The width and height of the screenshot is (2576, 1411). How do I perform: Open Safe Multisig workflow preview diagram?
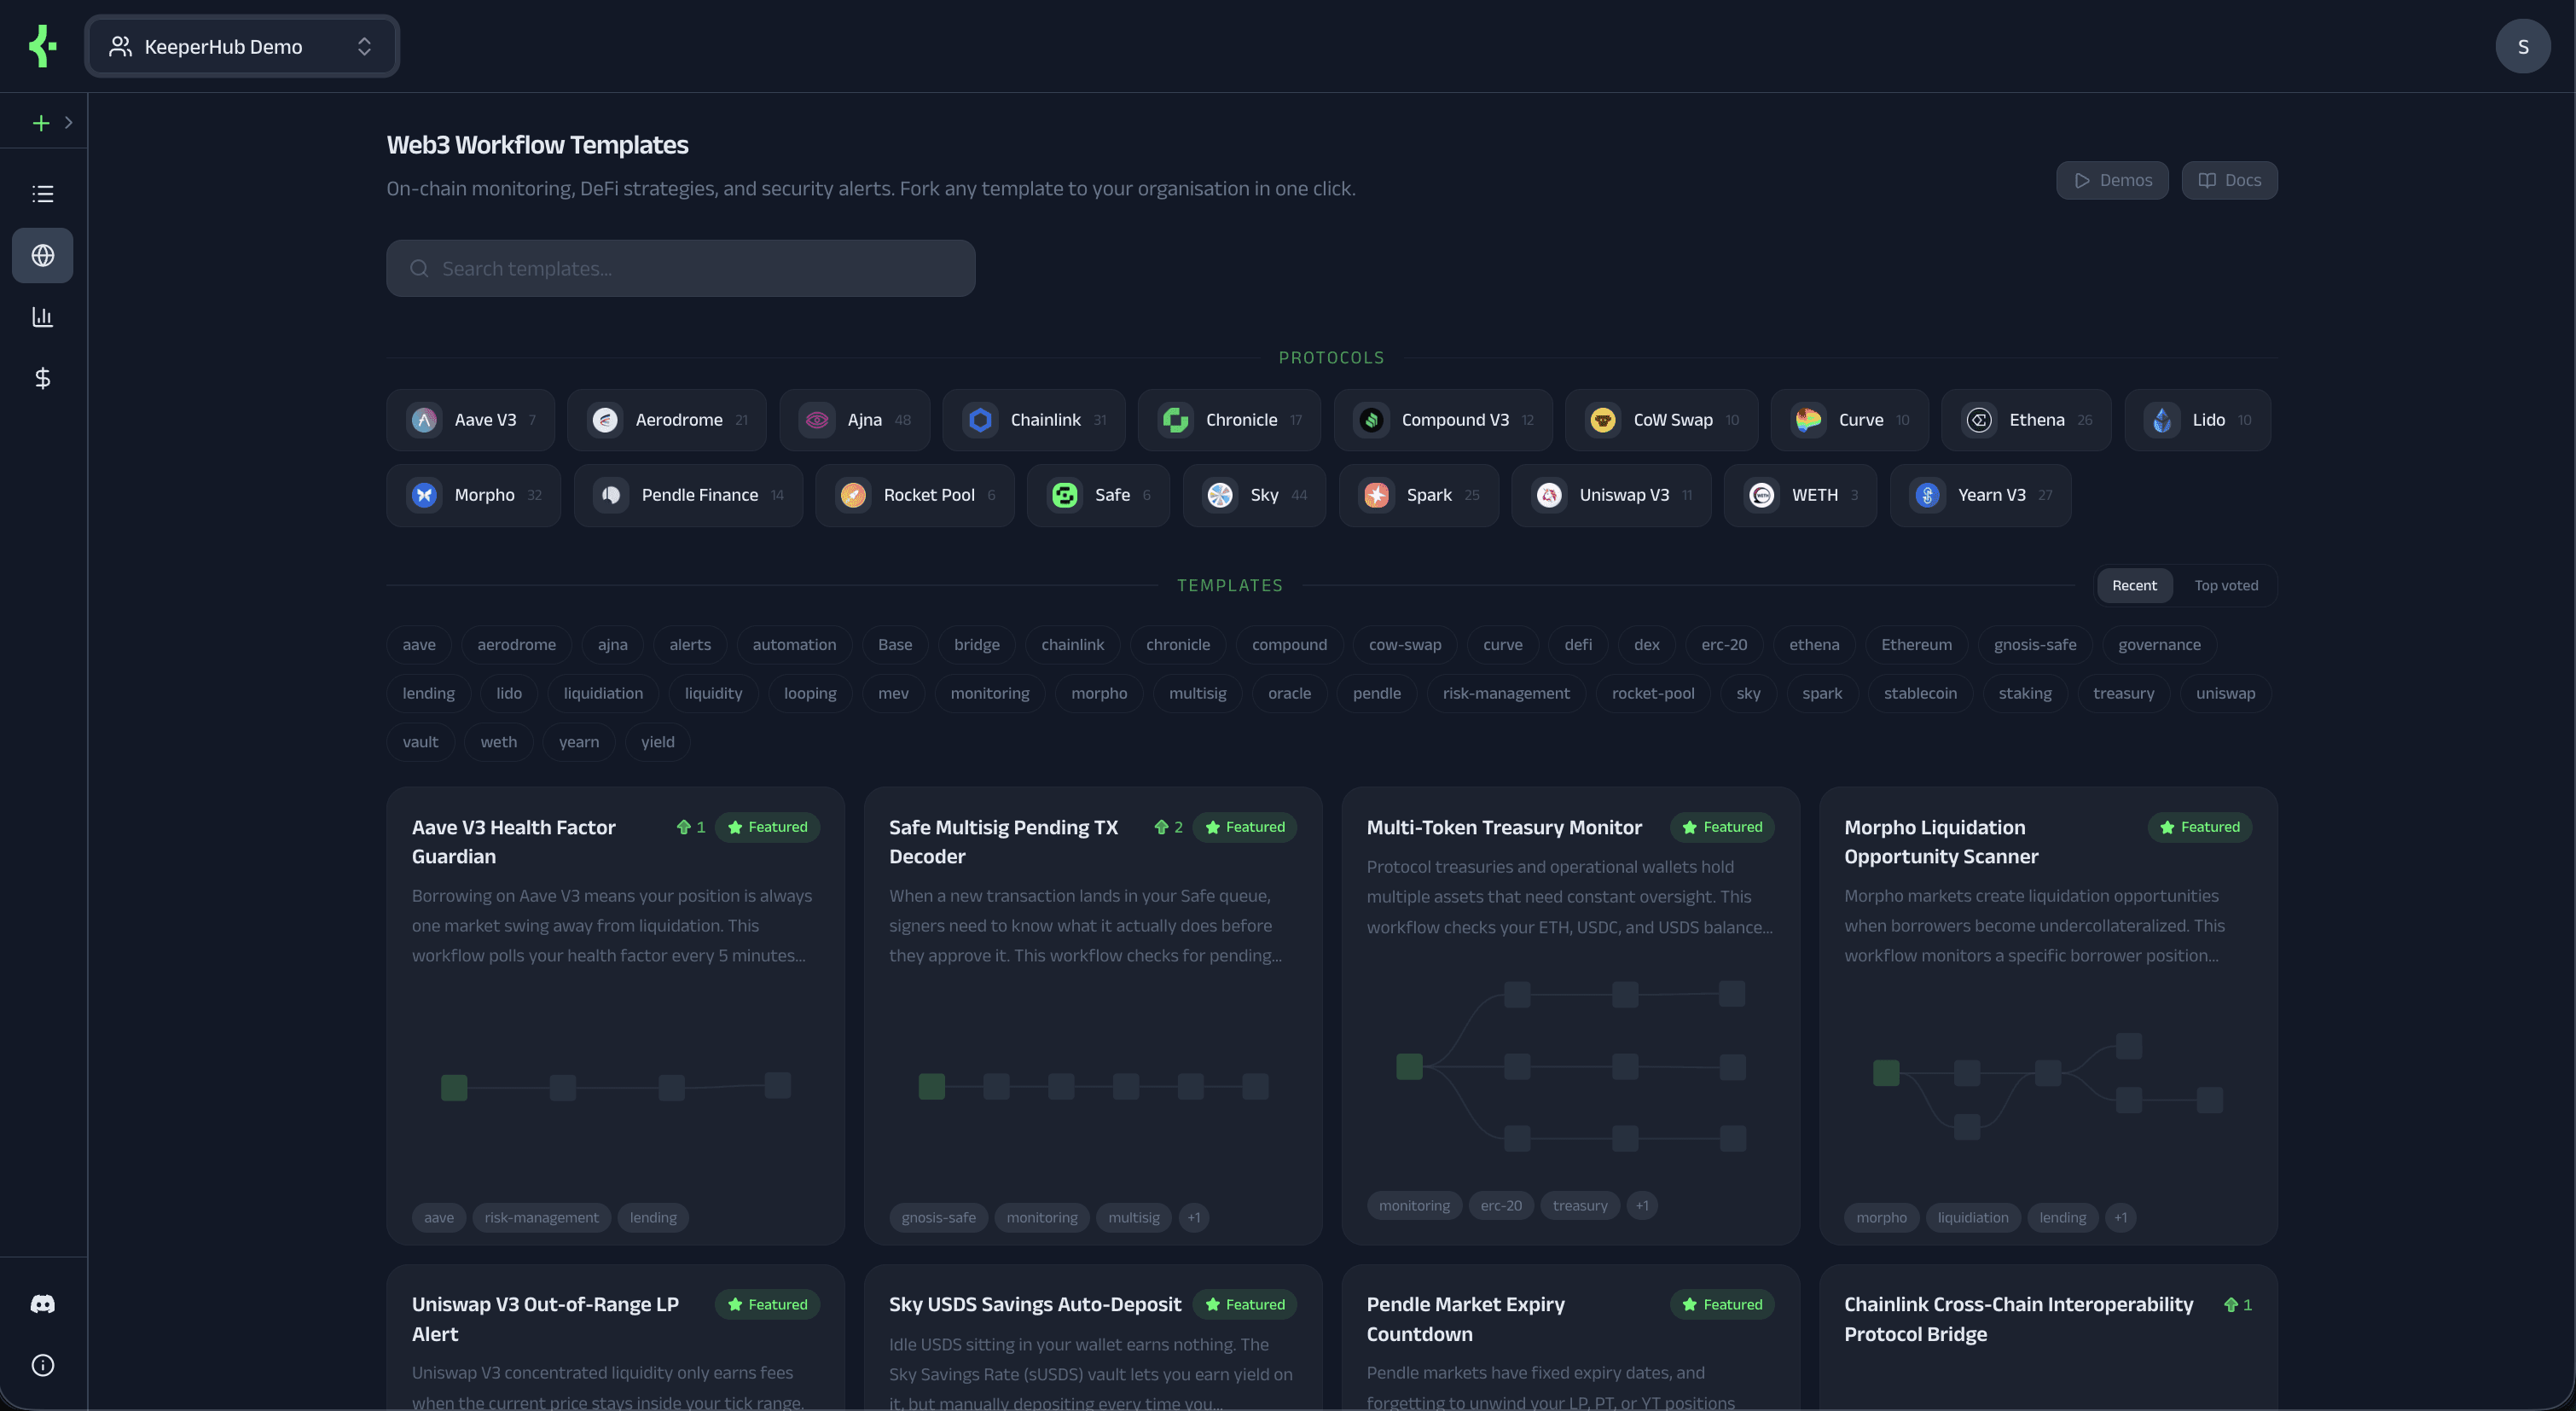pyautogui.click(x=1093, y=1086)
